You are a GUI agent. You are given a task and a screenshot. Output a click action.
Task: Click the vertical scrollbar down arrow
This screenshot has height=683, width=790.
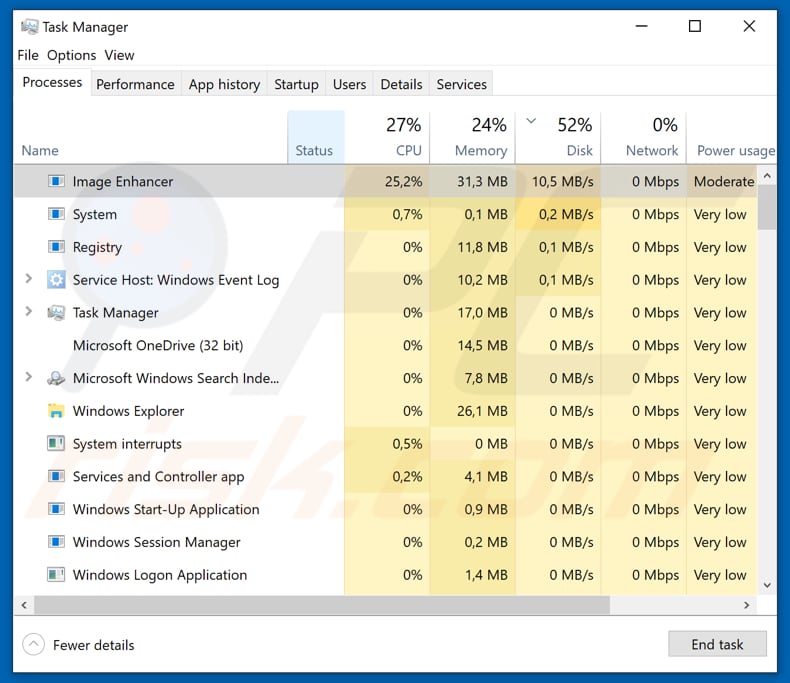(x=767, y=585)
